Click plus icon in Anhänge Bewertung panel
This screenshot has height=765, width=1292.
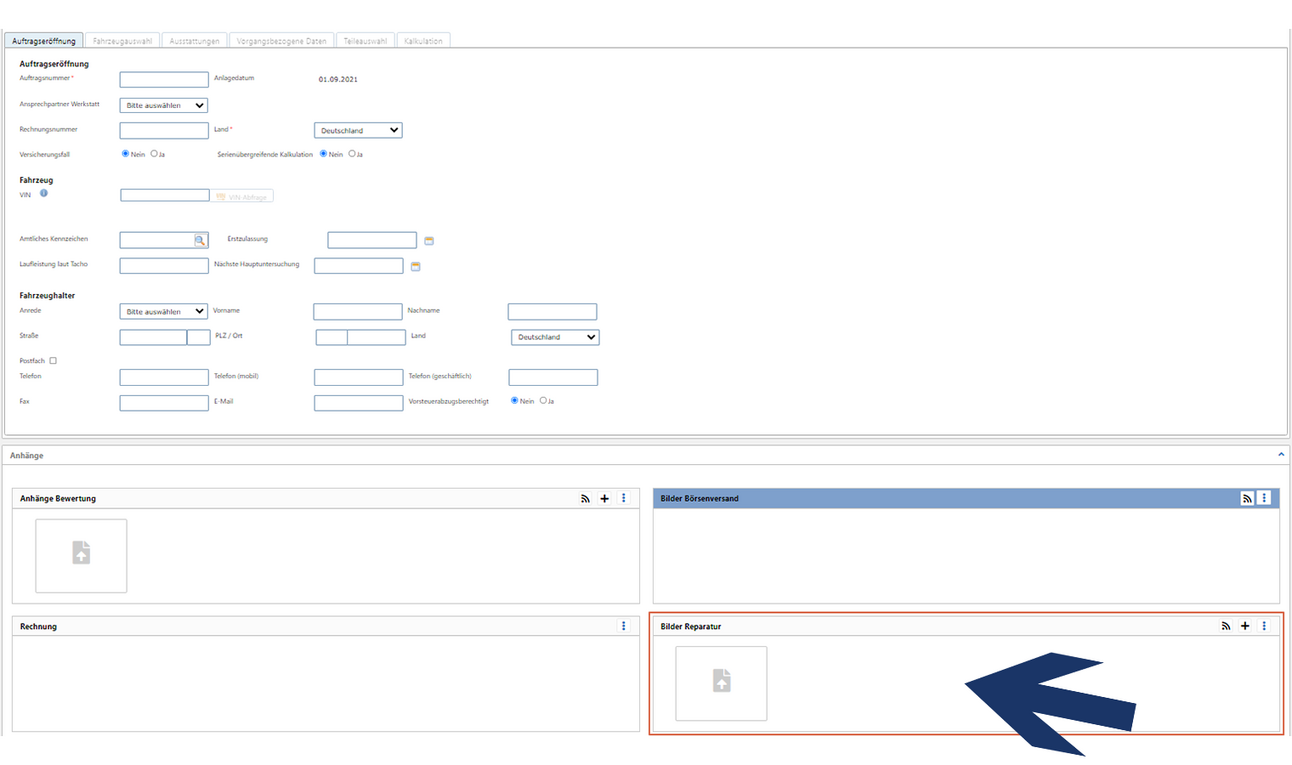click(x=604, y=498)
